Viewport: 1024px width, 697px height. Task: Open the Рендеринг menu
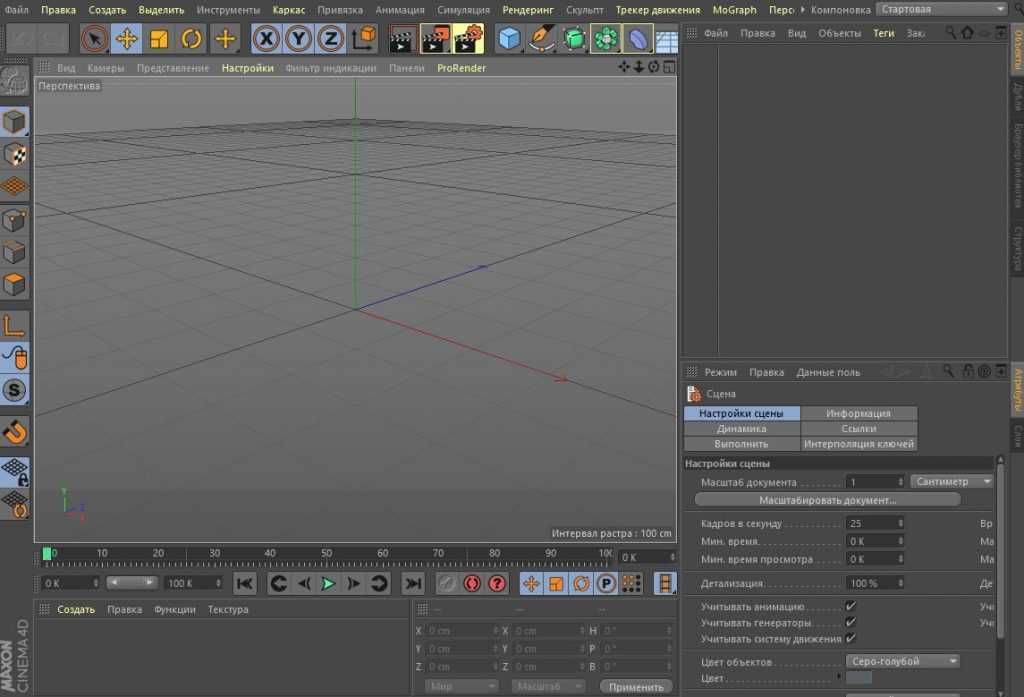pos(527,9)
